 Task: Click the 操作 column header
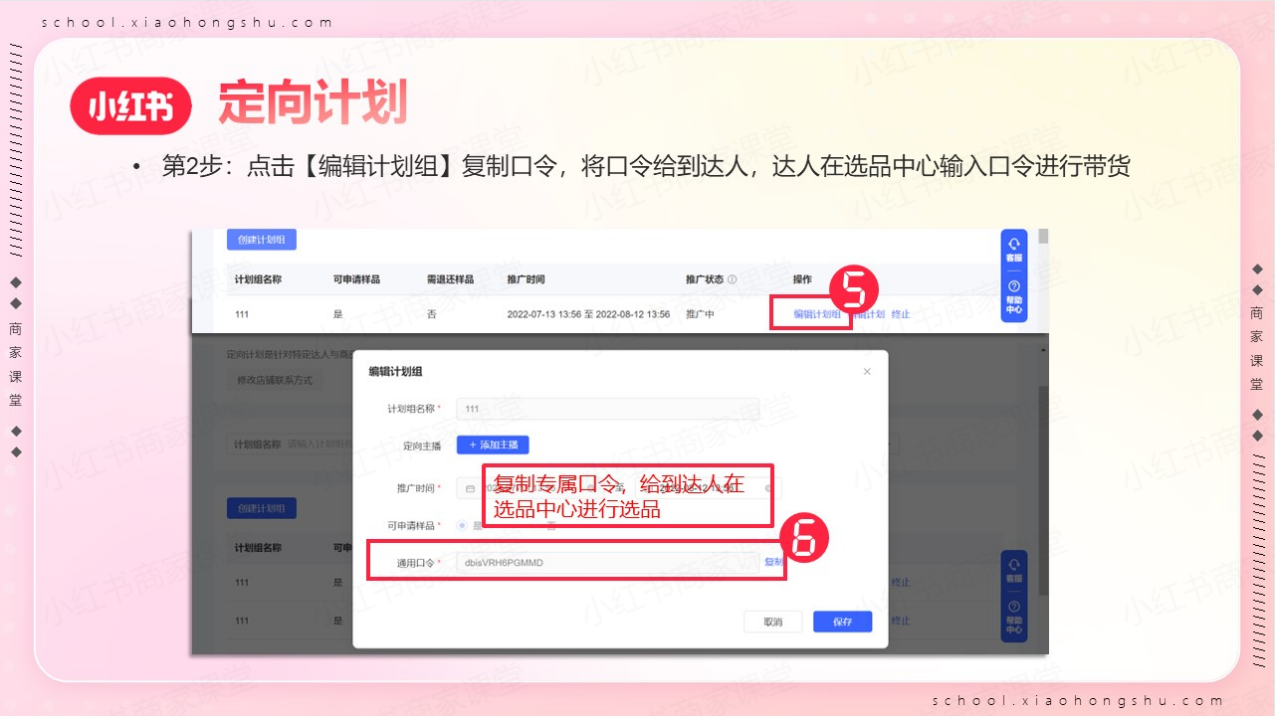click(802, 279)
